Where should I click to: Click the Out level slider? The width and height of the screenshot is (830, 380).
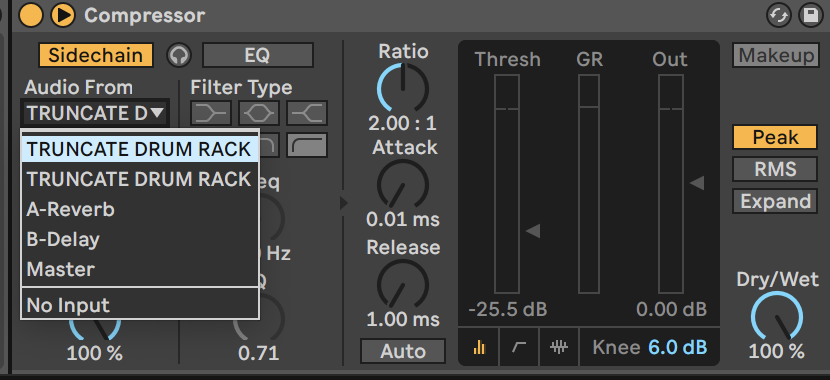point(671,184)
